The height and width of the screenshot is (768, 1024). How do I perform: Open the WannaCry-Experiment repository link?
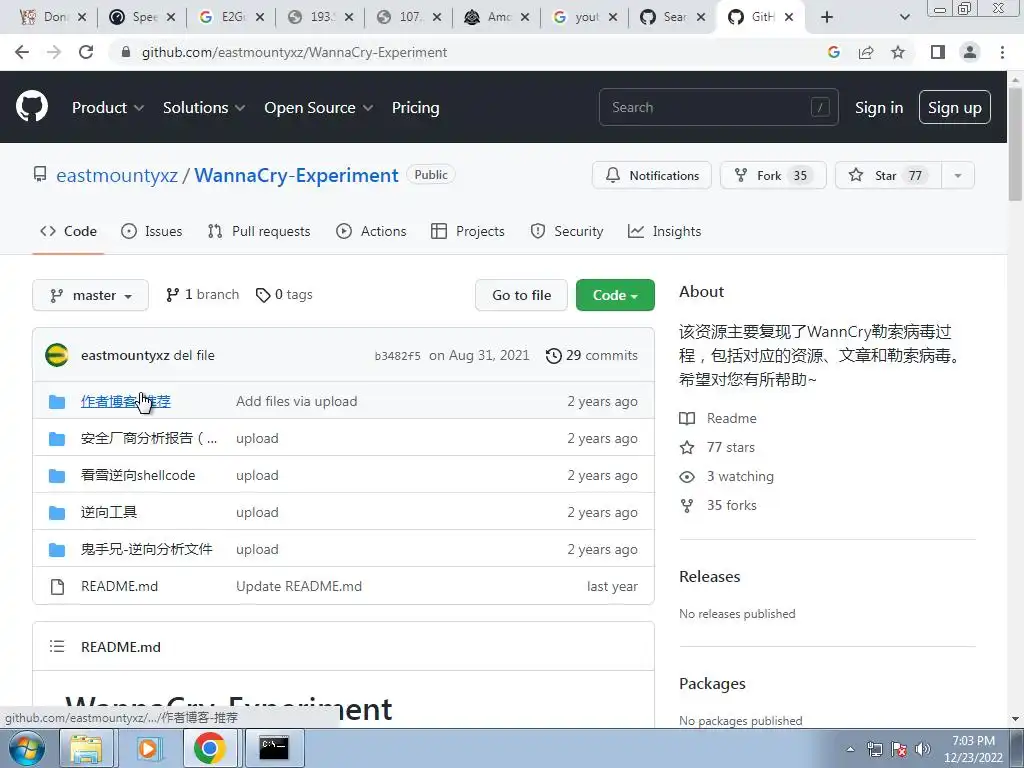pos(296,175)
